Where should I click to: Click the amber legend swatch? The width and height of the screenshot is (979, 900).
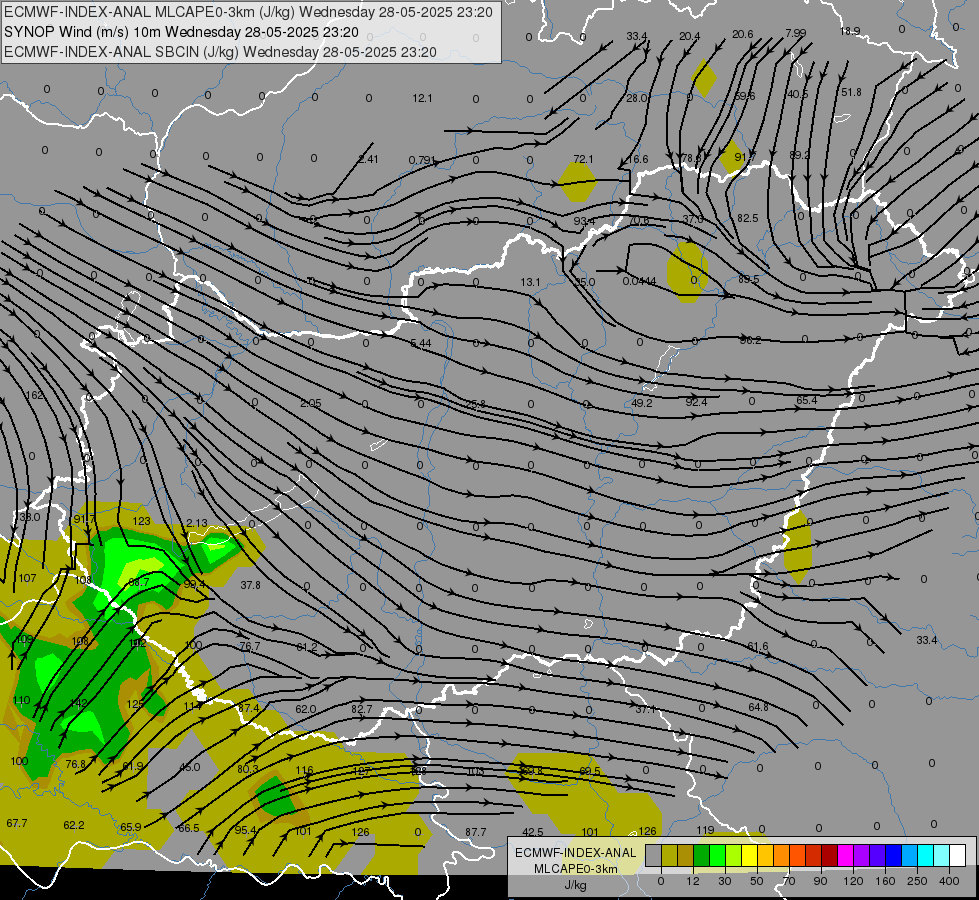pyautogui.click(x=765, y=855)
